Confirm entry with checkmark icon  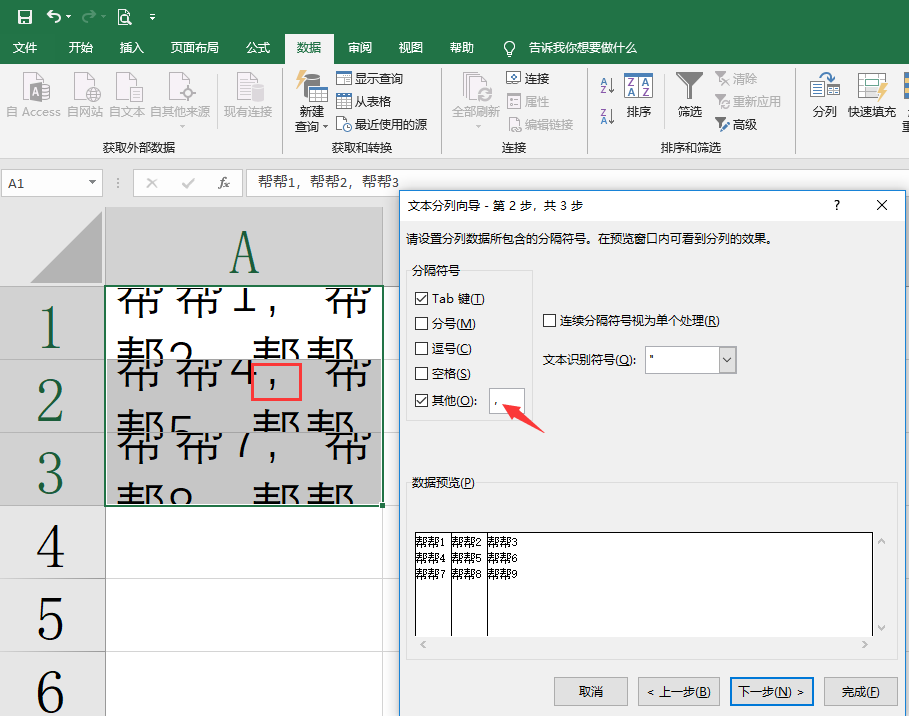pos(188,183)
